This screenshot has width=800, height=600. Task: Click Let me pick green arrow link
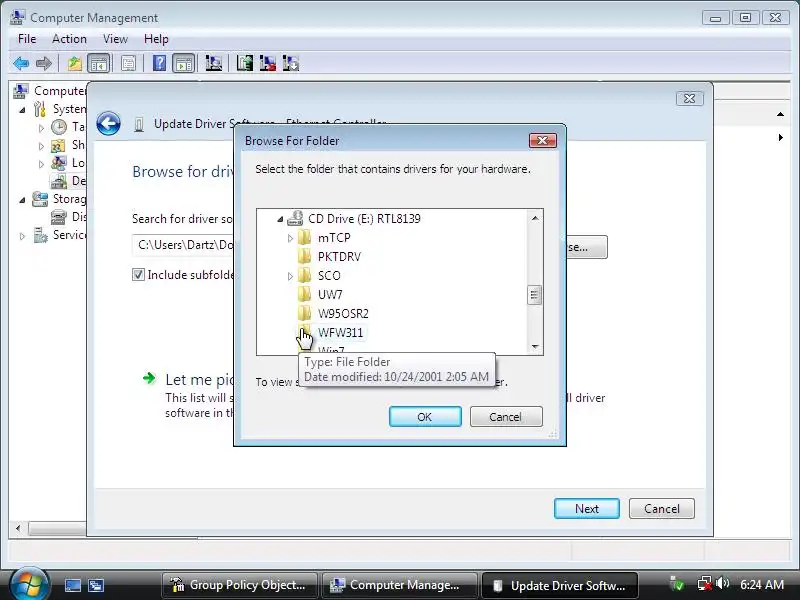[x=149, y=378]
